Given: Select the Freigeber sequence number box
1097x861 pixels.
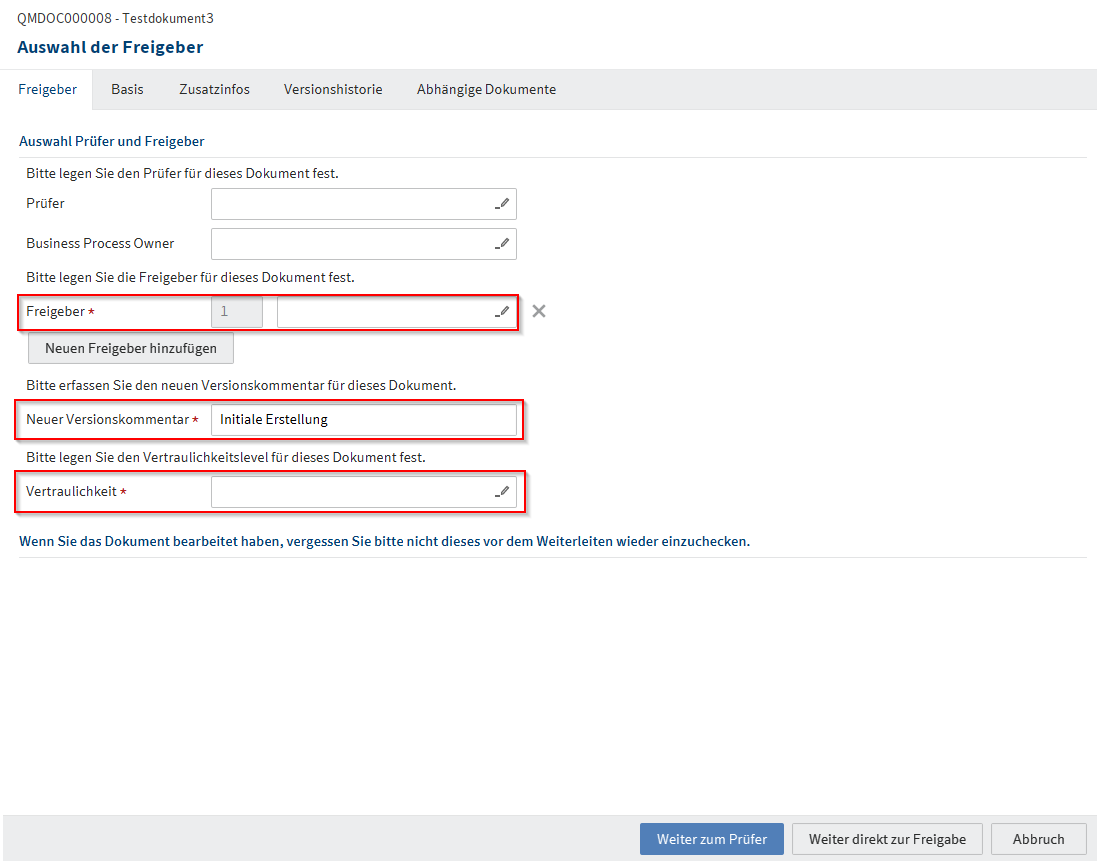Looking at the screenshot, I should tap(237, 312).
